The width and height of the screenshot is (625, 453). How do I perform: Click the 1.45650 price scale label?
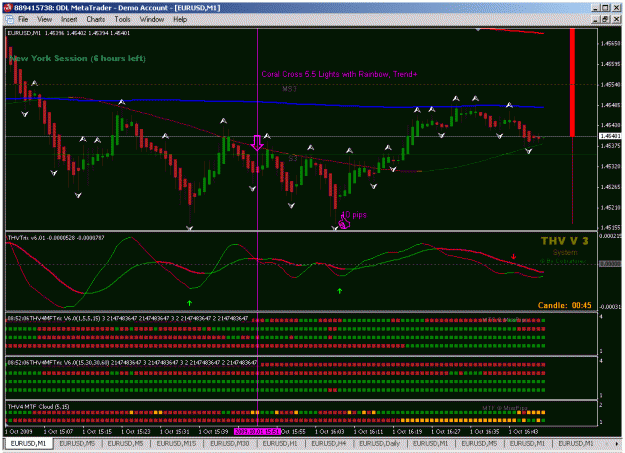pyautogui.click(x=611, y=43)
